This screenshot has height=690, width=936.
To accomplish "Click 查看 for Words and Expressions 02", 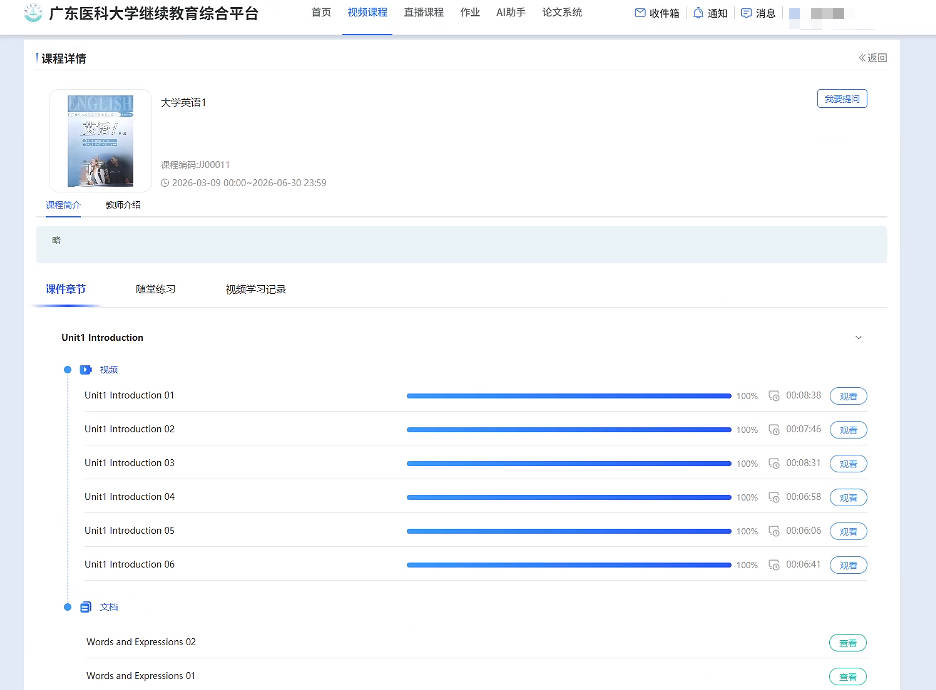I will click(847, 643).
